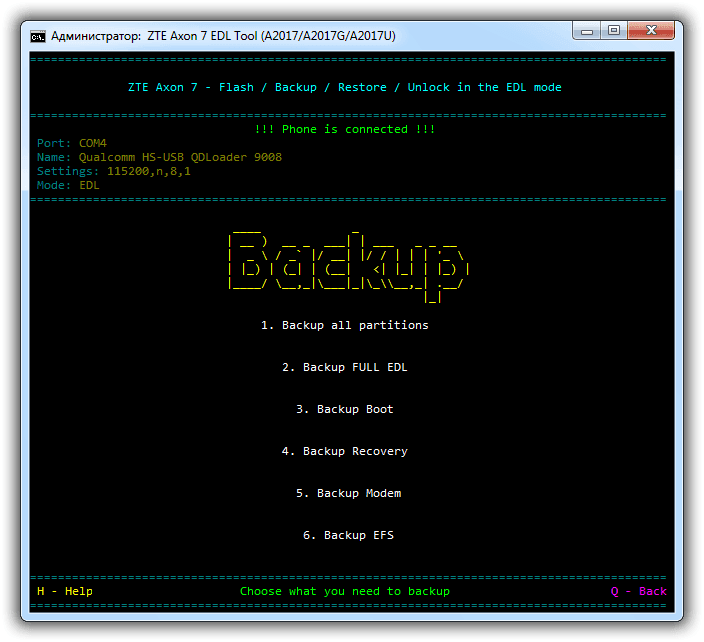Viewport: 704px width, 642px height.
Task: Maximize the EDL Tool window
Action: click(614, 31)
